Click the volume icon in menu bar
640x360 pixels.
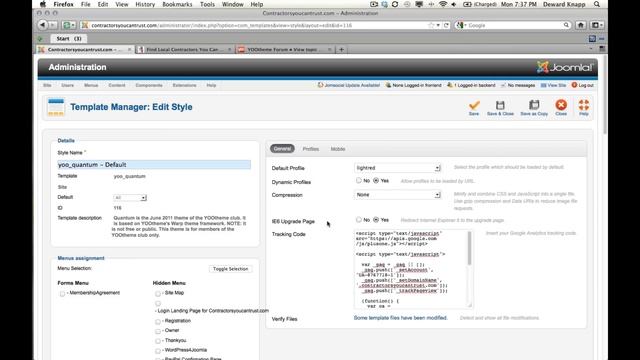[x=454, y=4]
